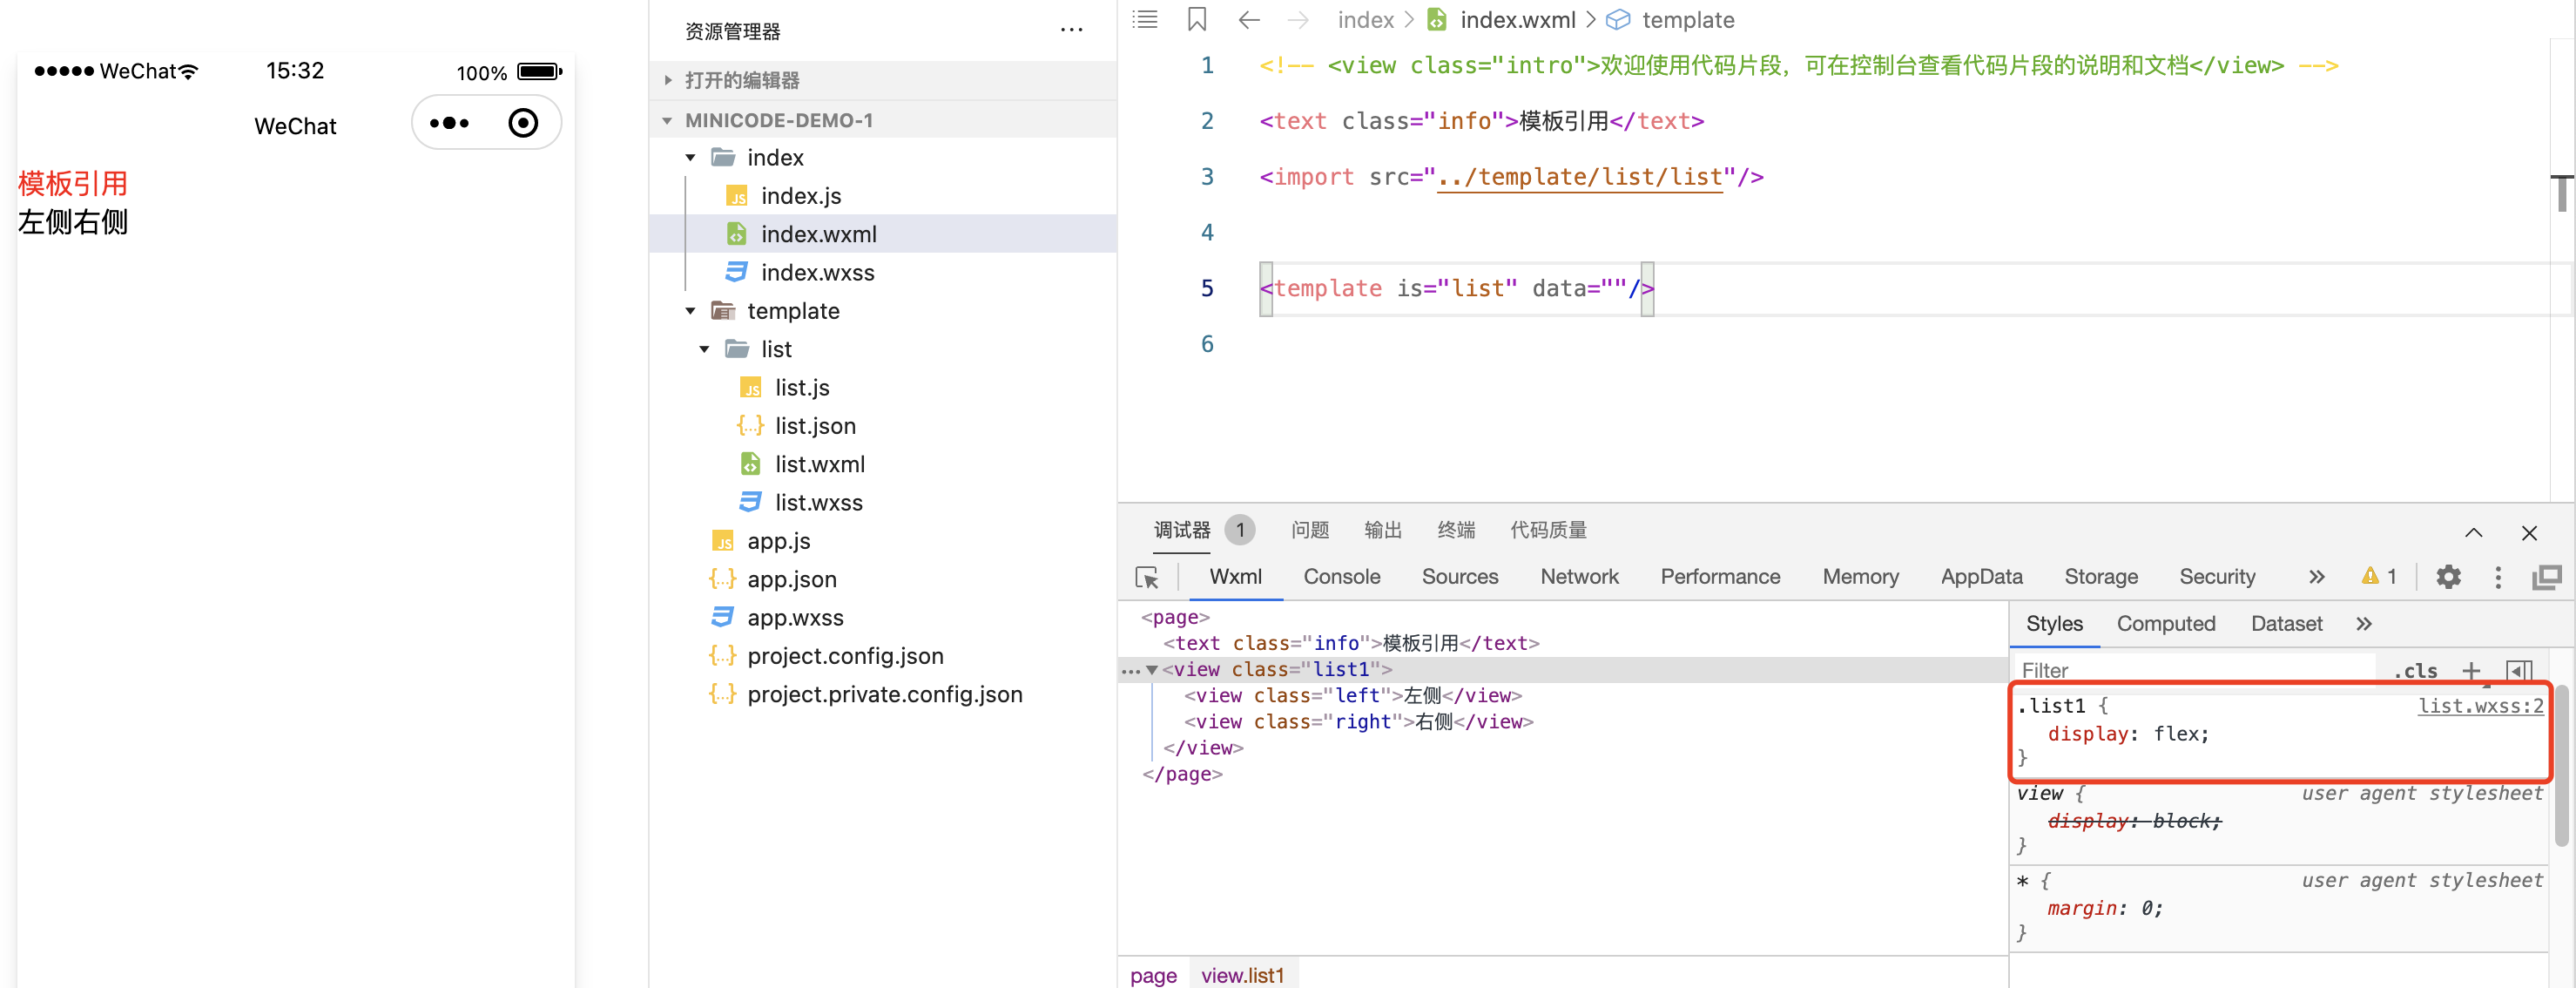Open list.wxss:2 source link
The height and width of the screenshot is (988, 2576).
[2479, 706]
